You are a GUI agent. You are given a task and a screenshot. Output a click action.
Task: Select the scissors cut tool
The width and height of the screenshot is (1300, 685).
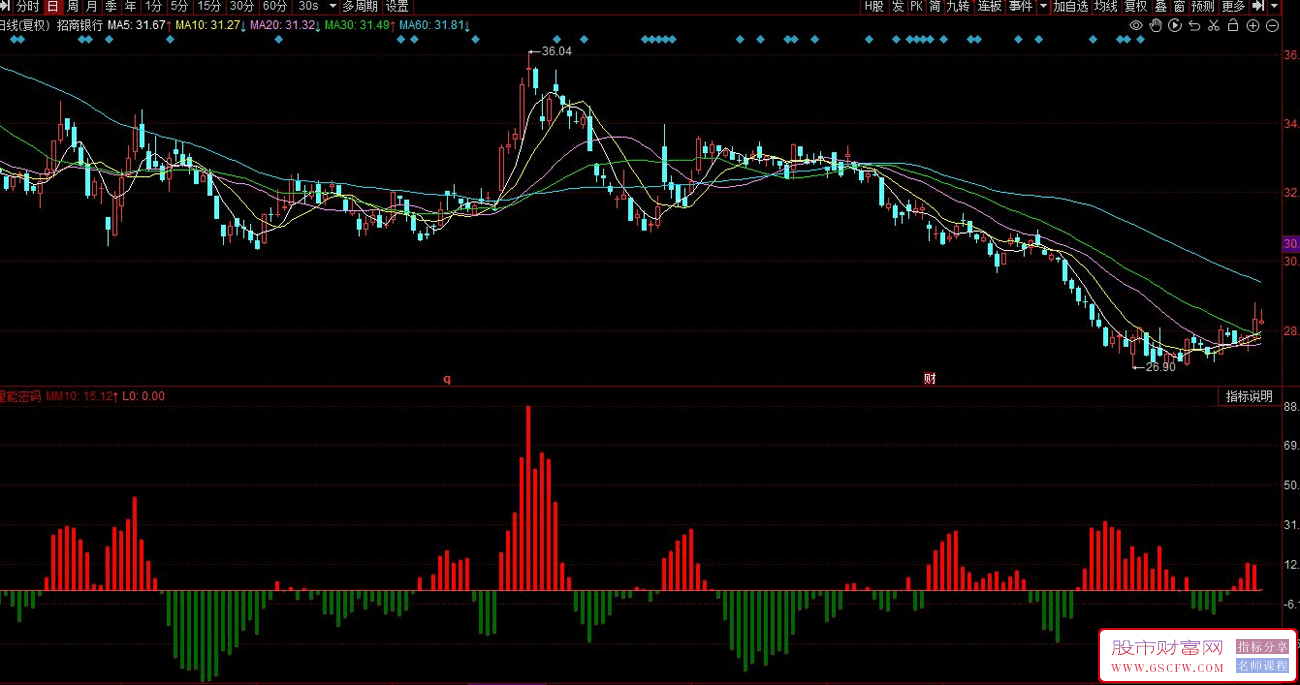(1214, 25)
